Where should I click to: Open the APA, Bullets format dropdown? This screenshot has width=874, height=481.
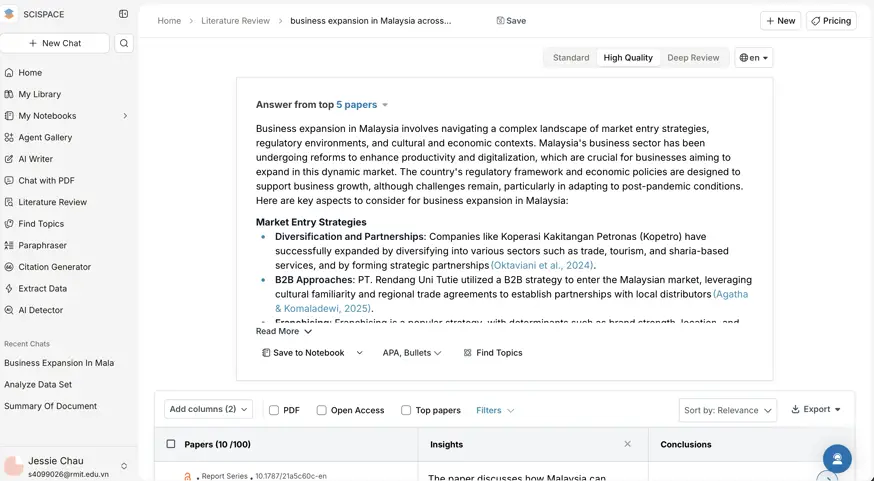(x=412, y=353)
